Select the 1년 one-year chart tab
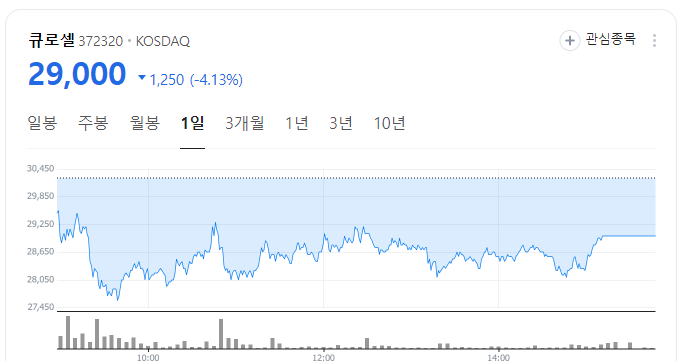Image resolution: width=685 pixels, height=361 pixels. click(297, 123)
